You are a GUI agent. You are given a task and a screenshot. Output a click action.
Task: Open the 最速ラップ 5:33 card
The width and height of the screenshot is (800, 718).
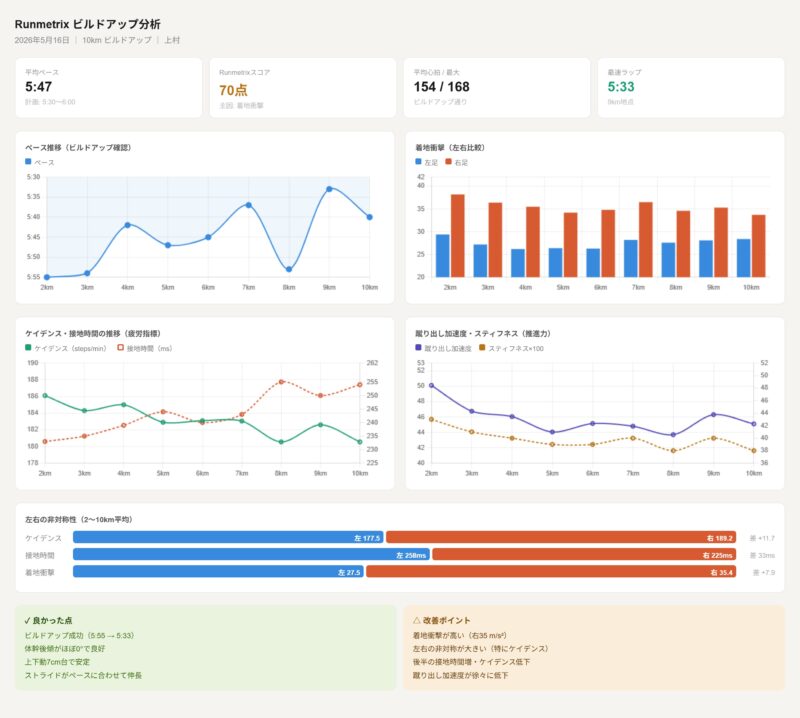691,88
